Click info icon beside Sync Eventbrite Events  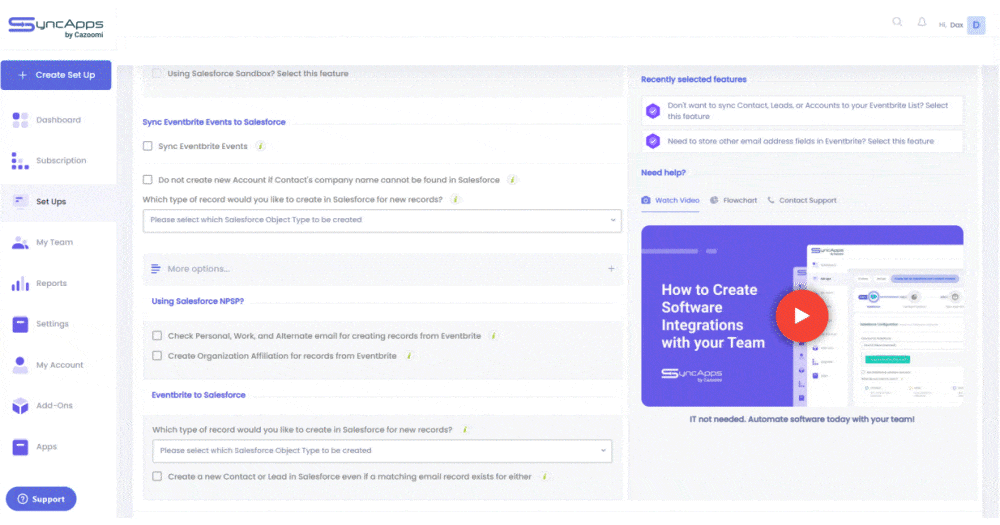coord(260,146)
